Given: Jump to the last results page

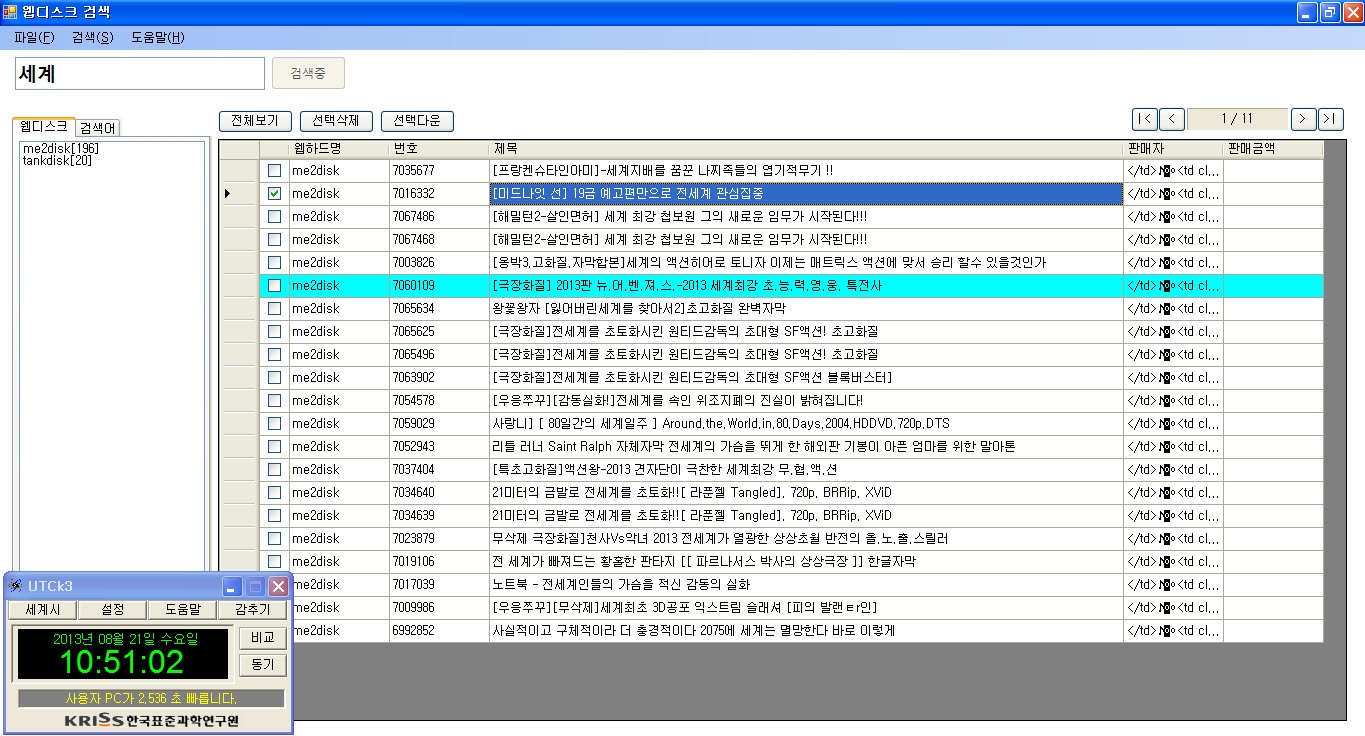Looking at the screenshot, I should (x=1330, y=119).
